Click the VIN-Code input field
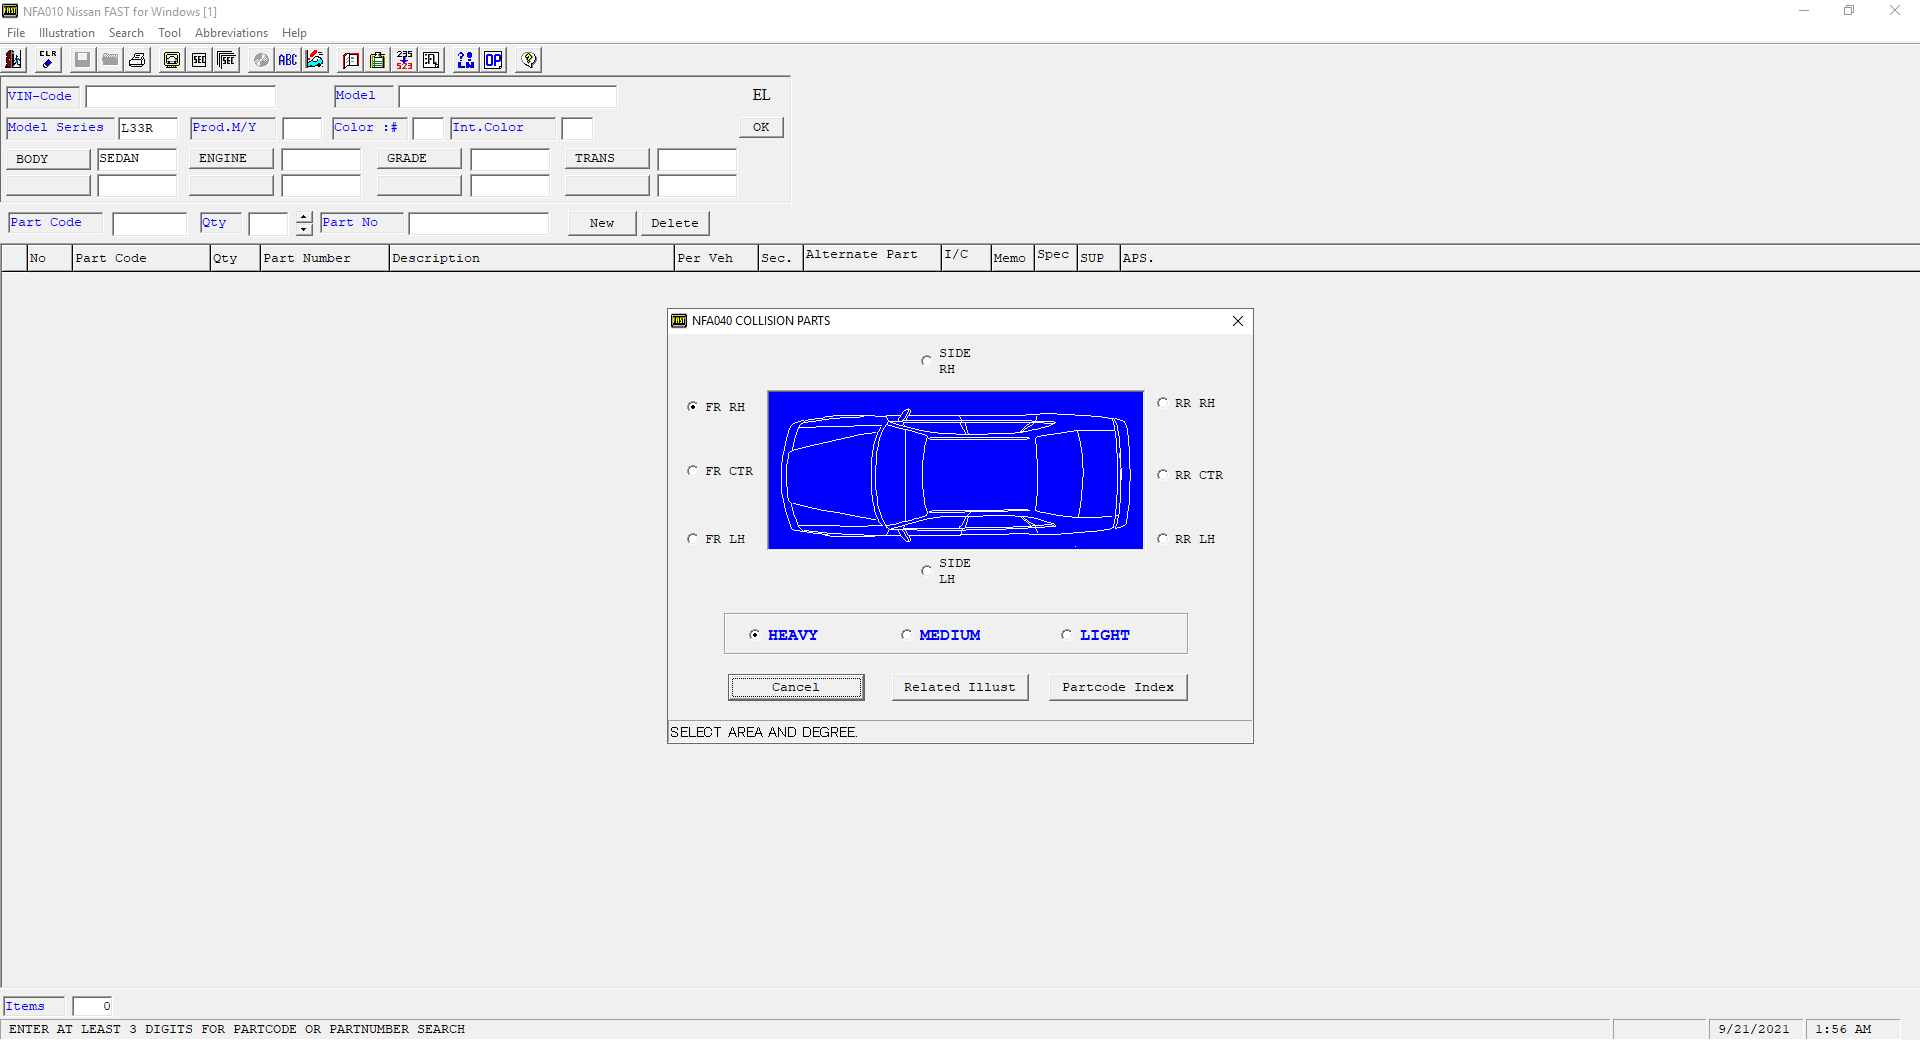Image resolution: width=1920 pixels, height=1040 pixels. point(180,97)
